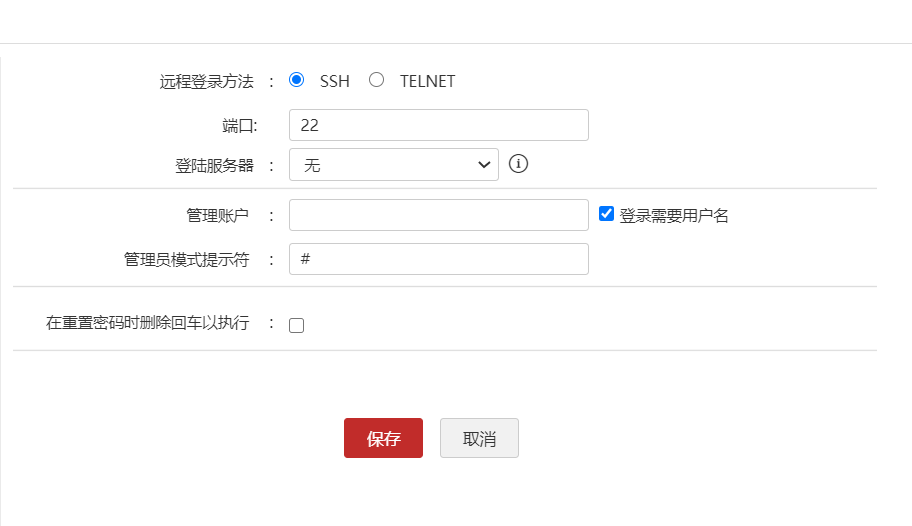Focus the 管理员模式提示符 field with #
The image size is (912, 526).
click(x=438, y=259)
